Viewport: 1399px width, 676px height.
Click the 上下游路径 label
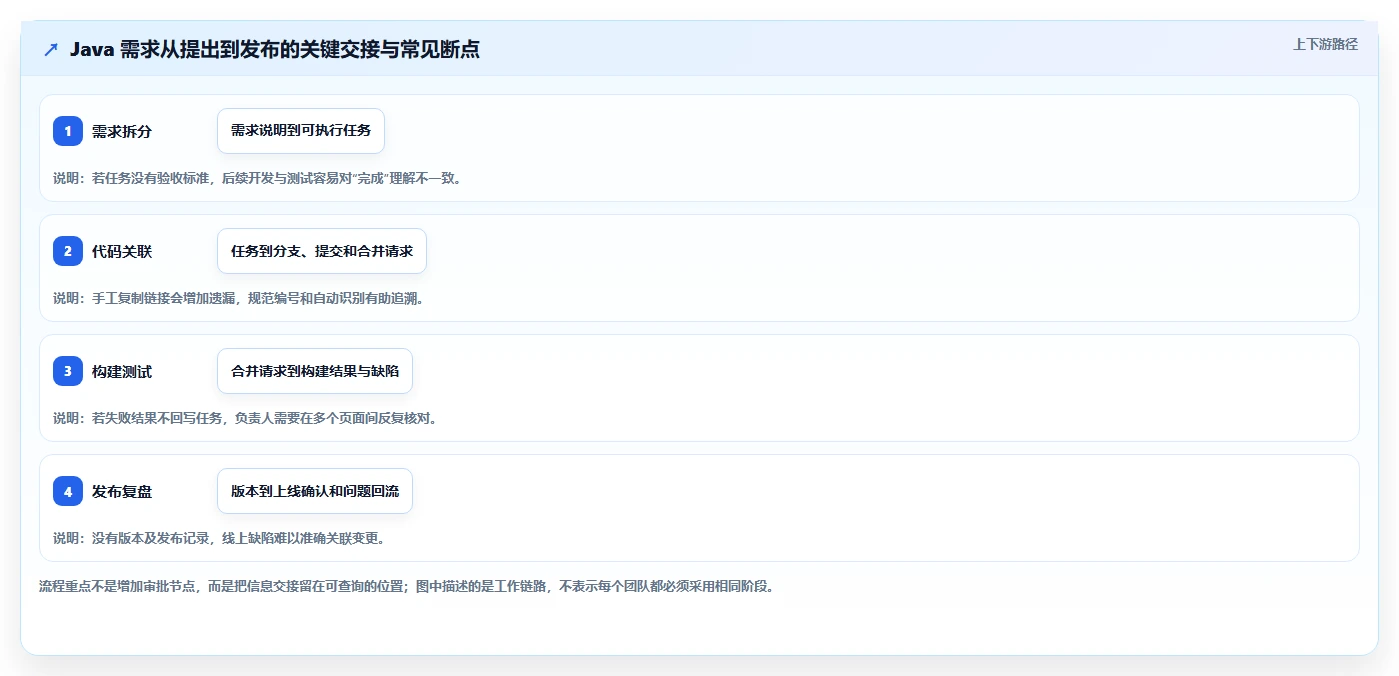[1325, 44]
